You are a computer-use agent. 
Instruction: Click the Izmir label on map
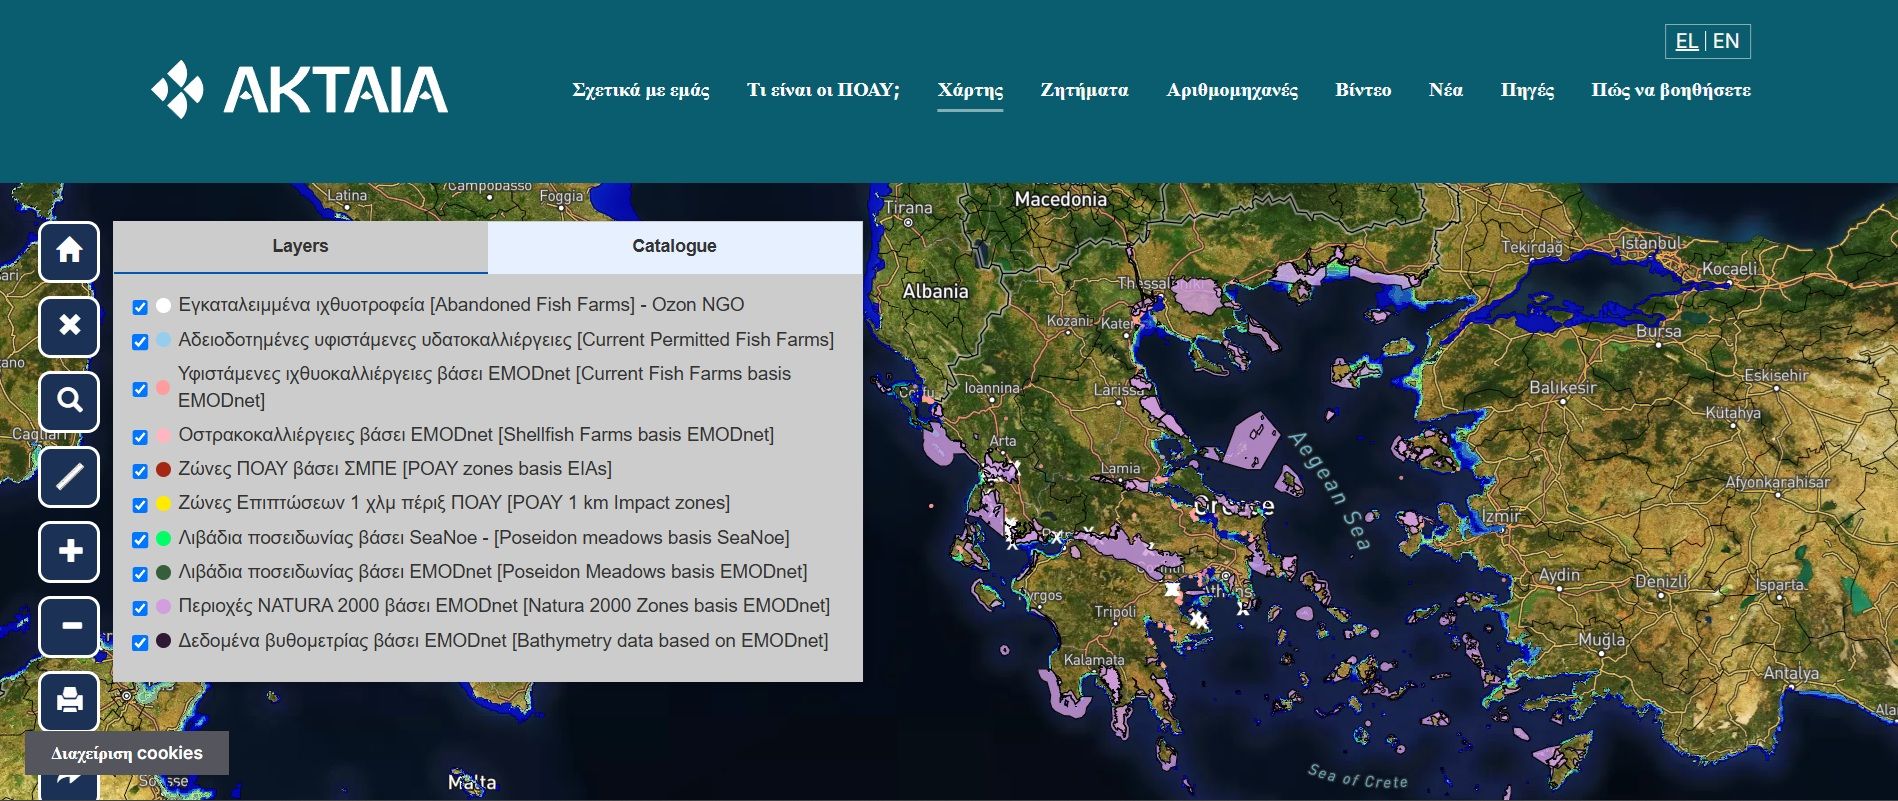pyautogui.click(x=1501, y=516)
